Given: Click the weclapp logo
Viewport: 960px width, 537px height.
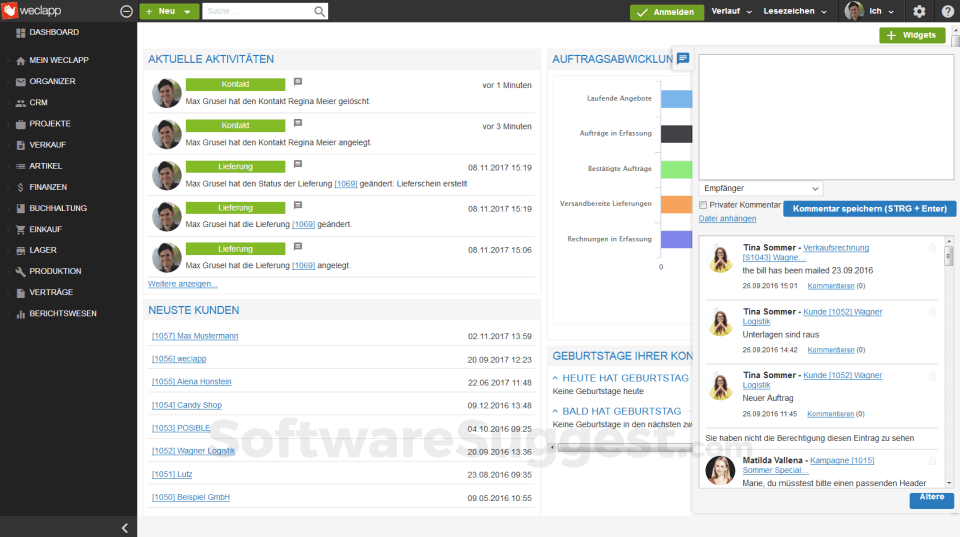Looking at the screenshot, I should coord(32,10).
